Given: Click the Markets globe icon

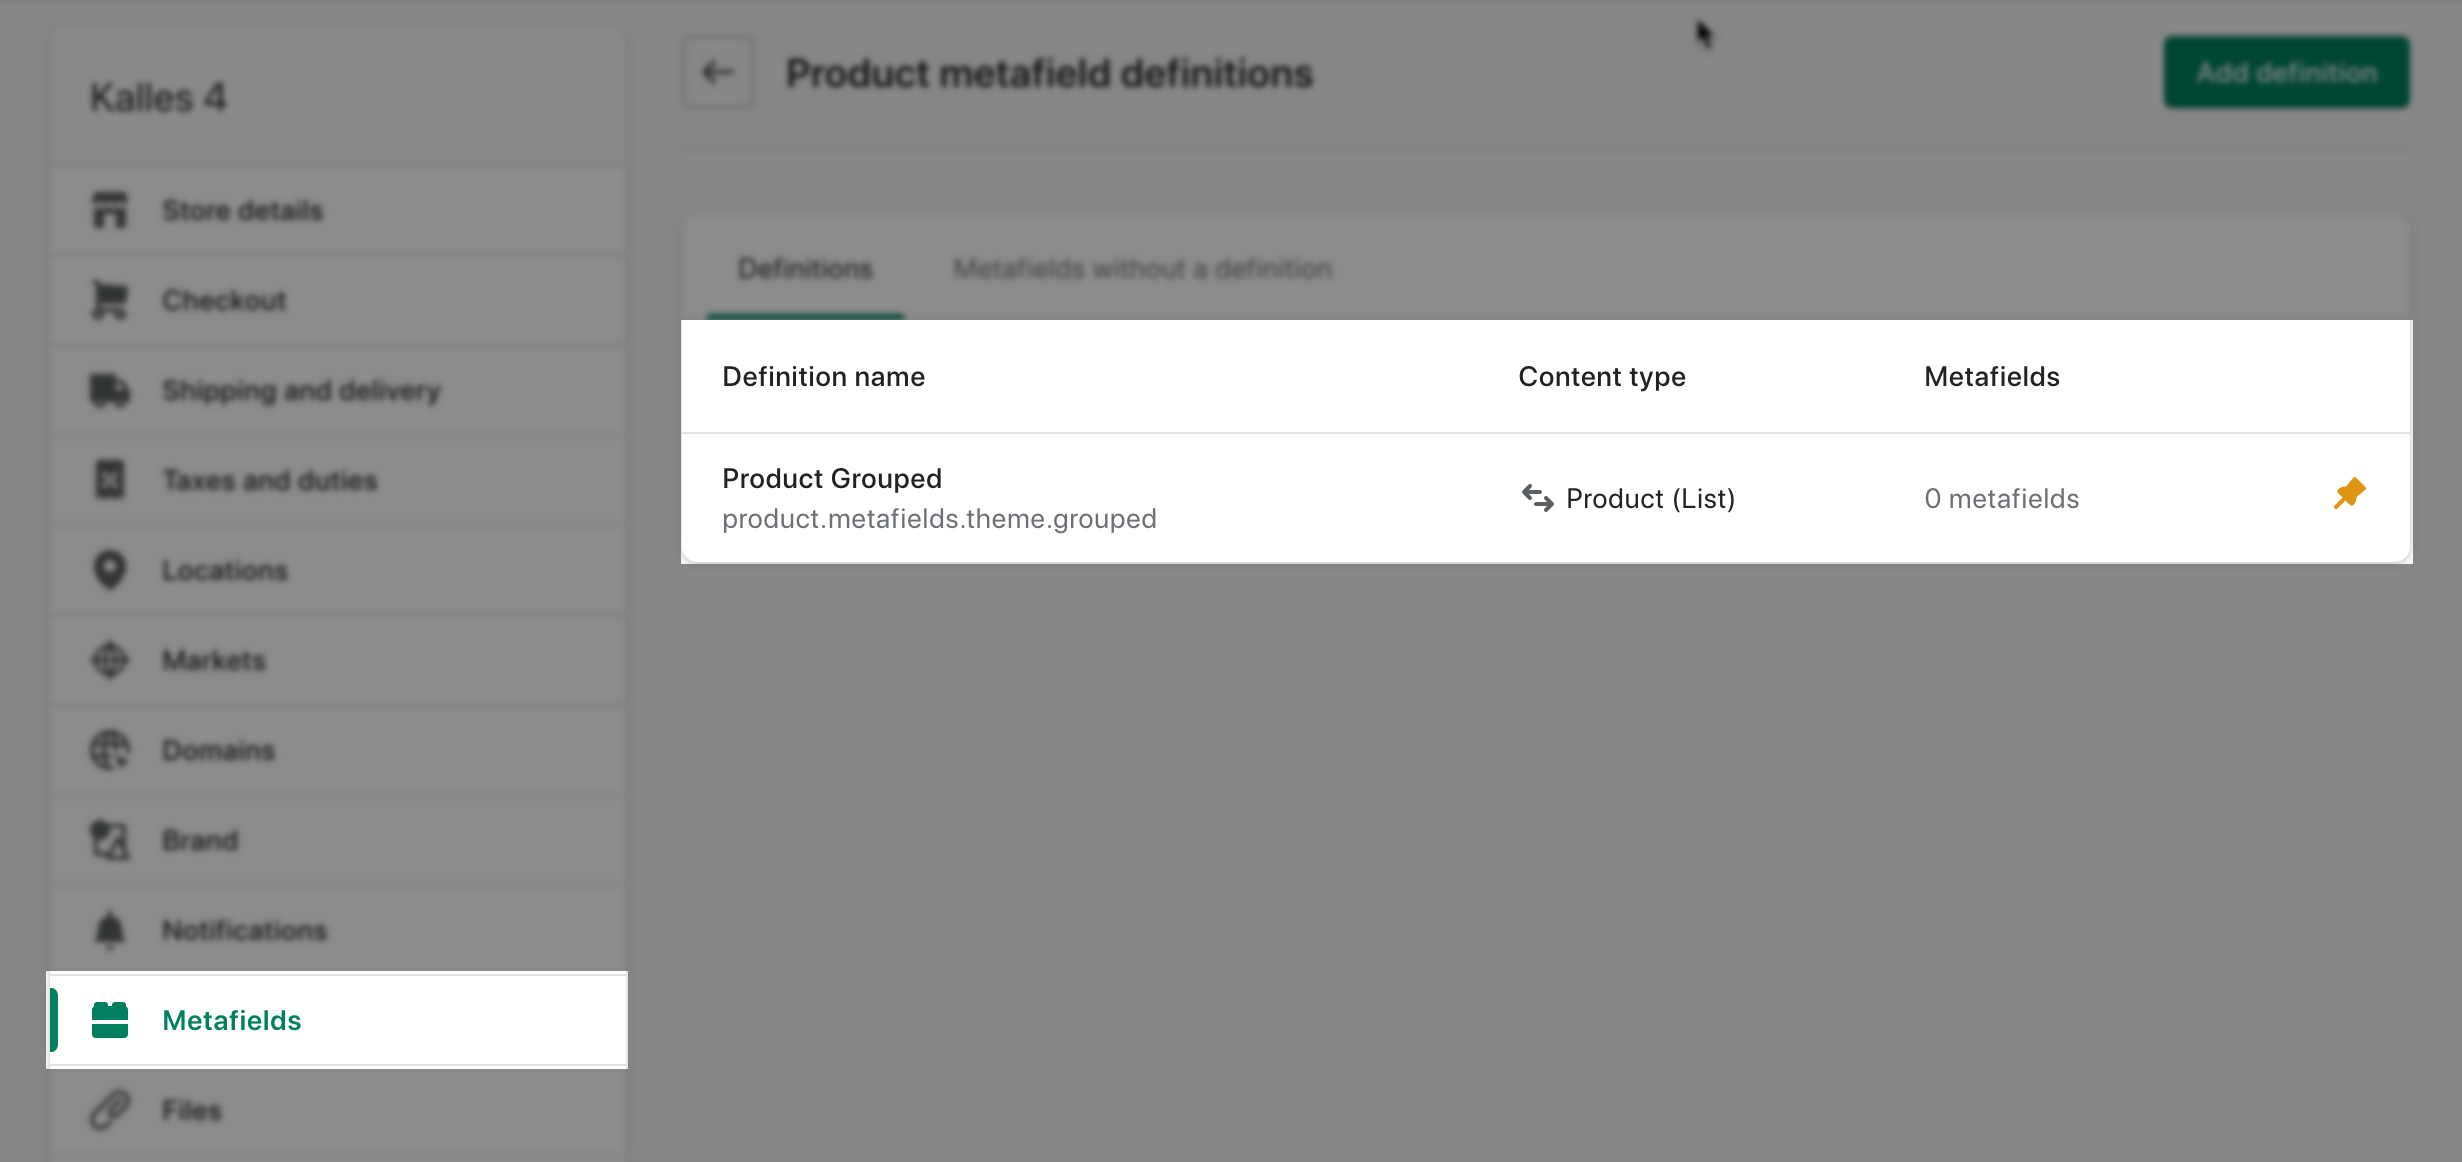Looking at the screenshot, I should point(110,660).
